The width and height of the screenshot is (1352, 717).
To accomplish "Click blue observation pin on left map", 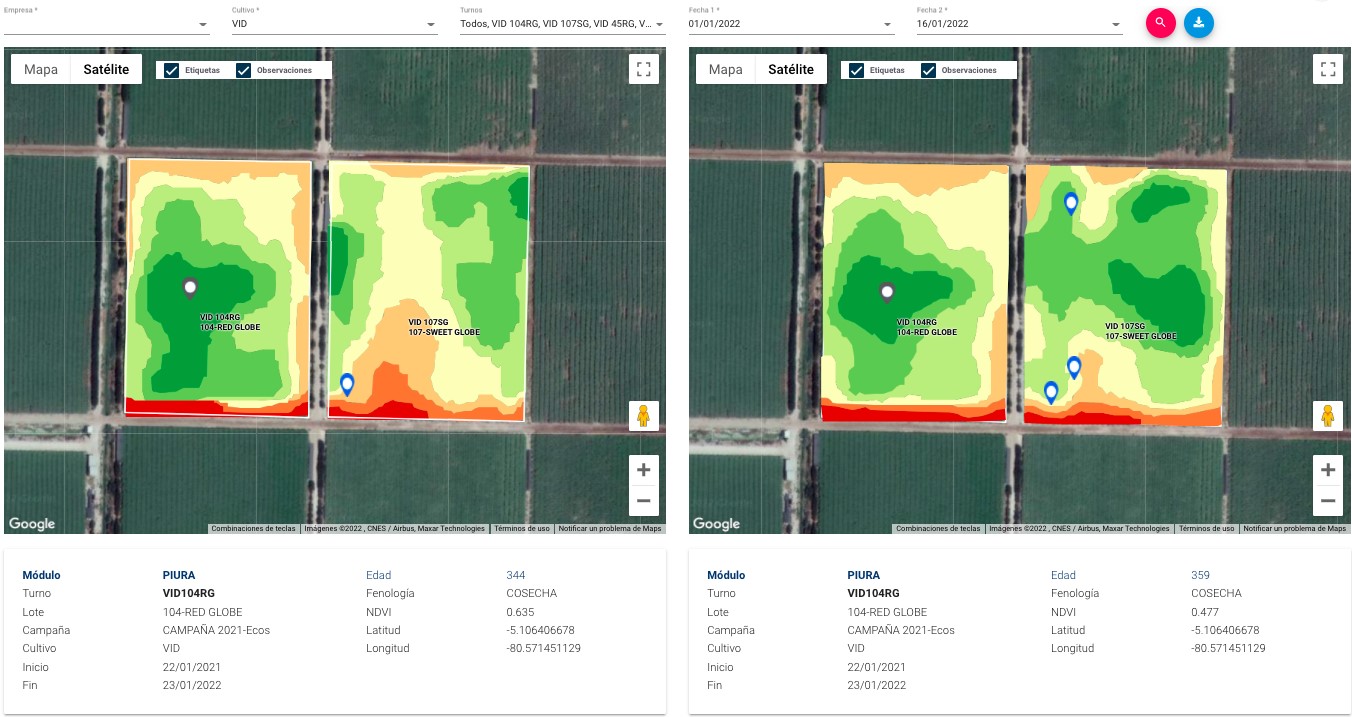I will [347, 383].
